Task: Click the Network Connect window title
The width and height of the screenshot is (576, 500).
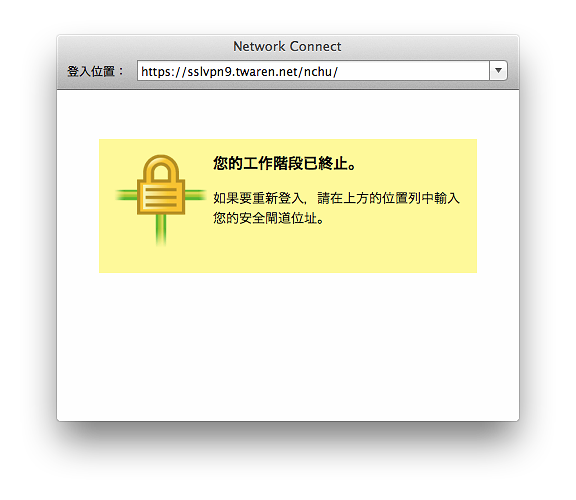Action: tap(287, 46)
